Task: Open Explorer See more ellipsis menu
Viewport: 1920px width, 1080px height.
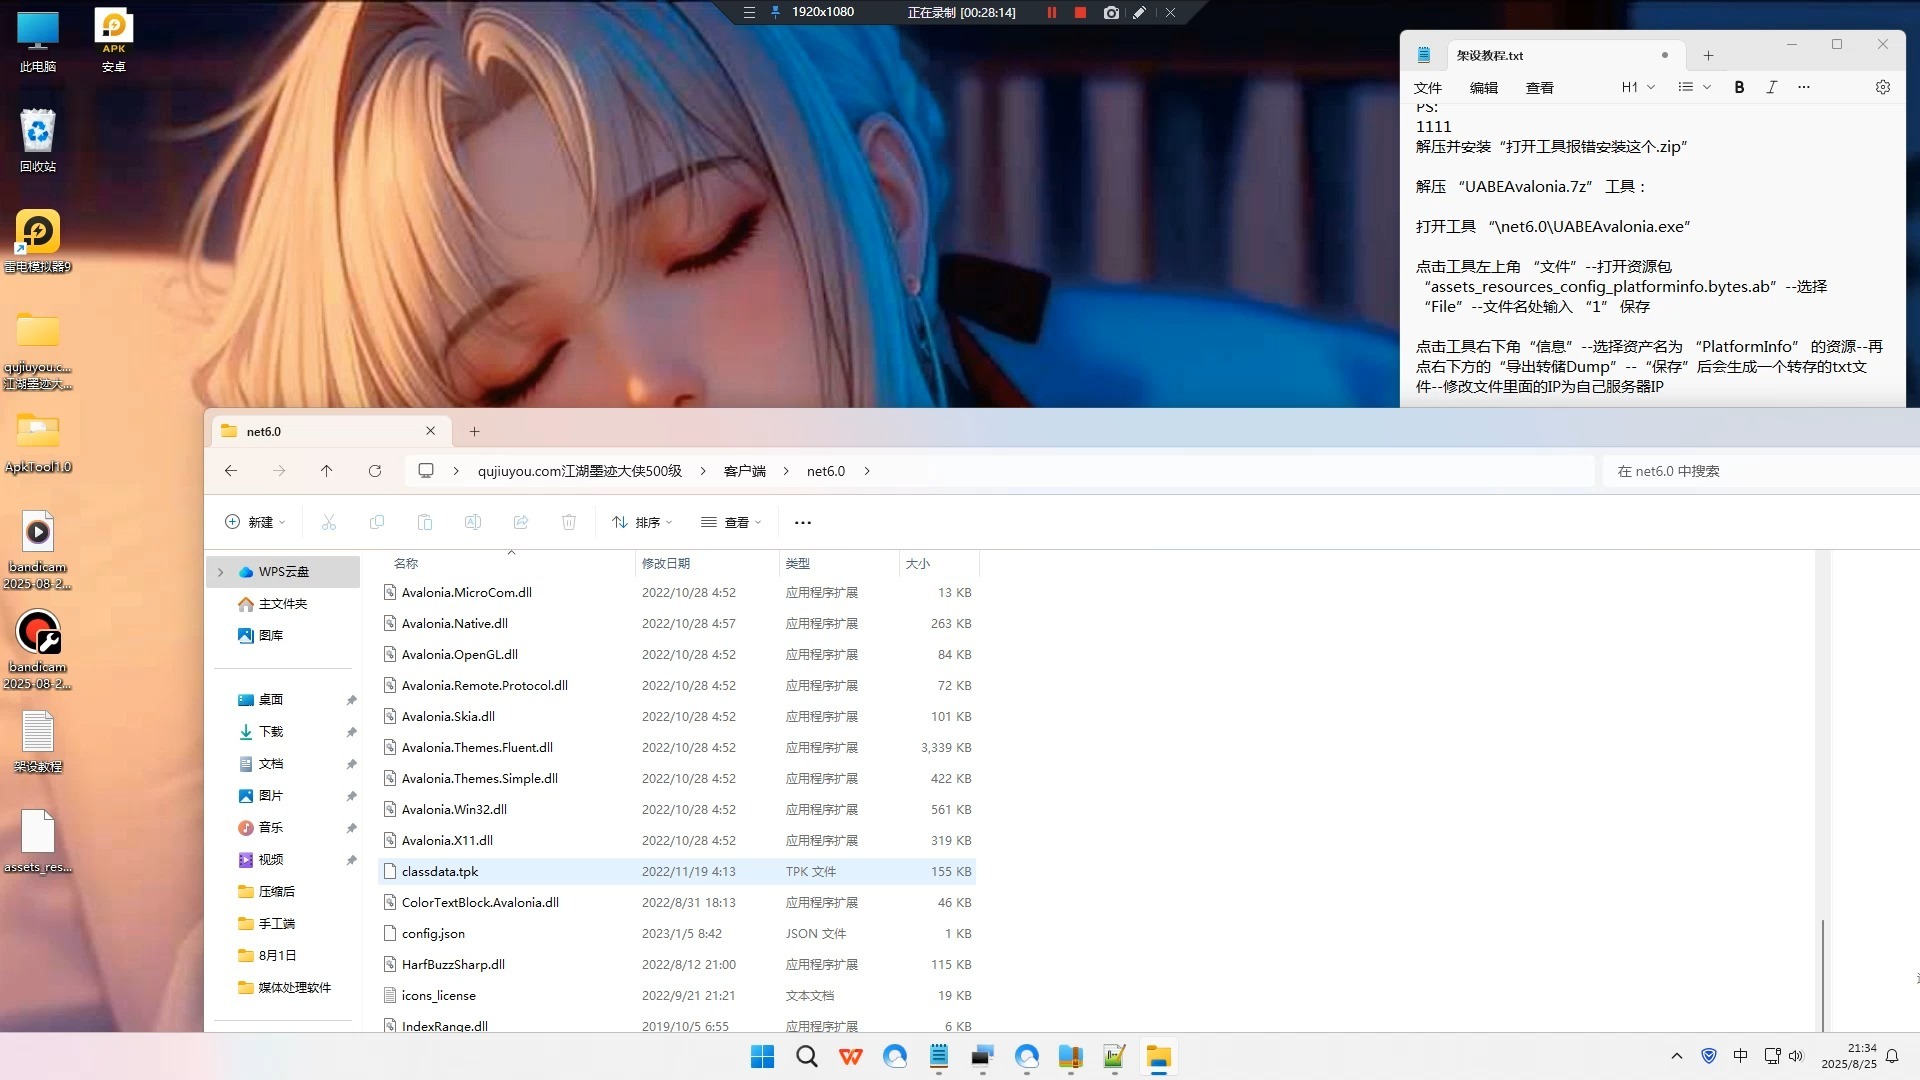Action: click(x=803, y=522)
